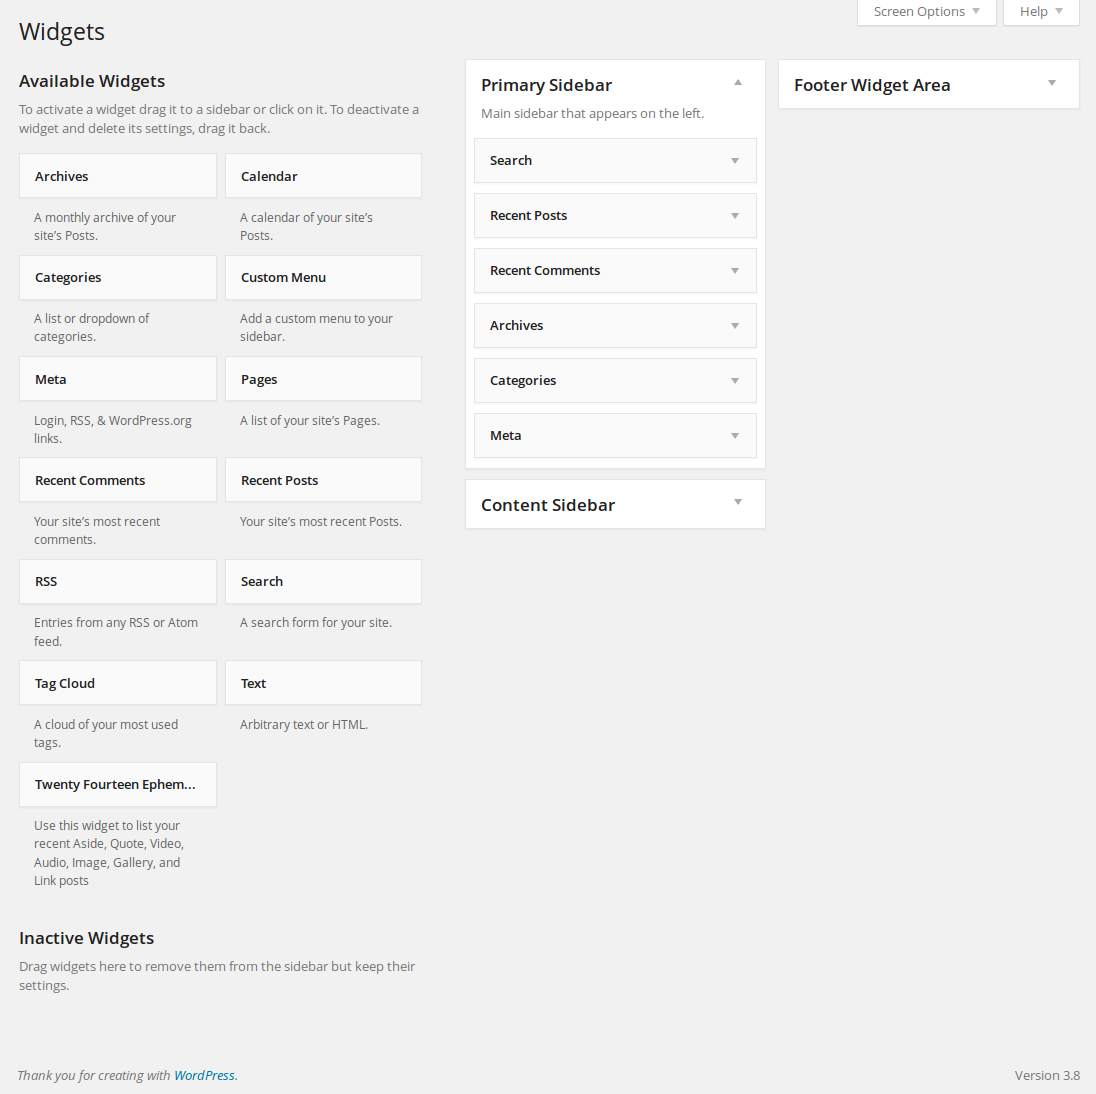Open the Screen Options tab
The width and height of the screenshot is (1096, 1094).
tap(926, 12)
